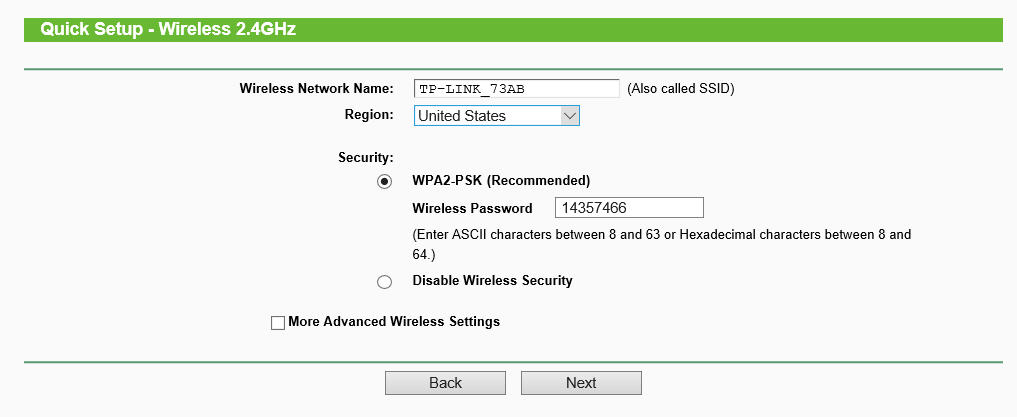
Task: Click the ASCII characters password hint text
Action: (661, 235)
